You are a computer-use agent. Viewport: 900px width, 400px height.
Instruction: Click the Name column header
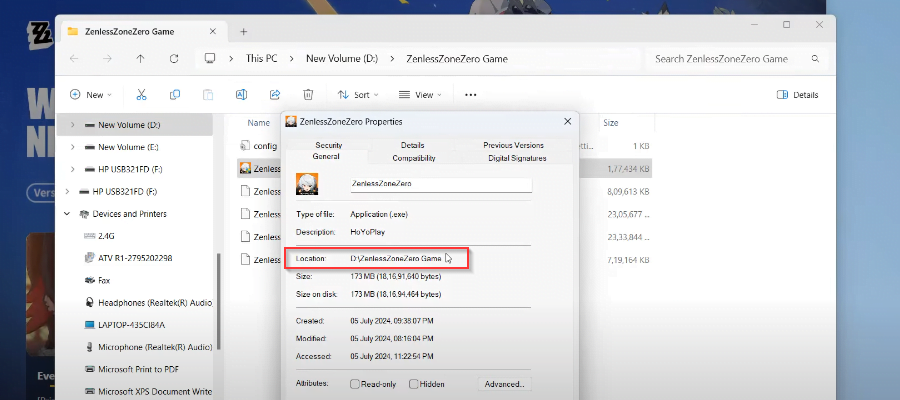pyautogui.click(x=258, y=123)
